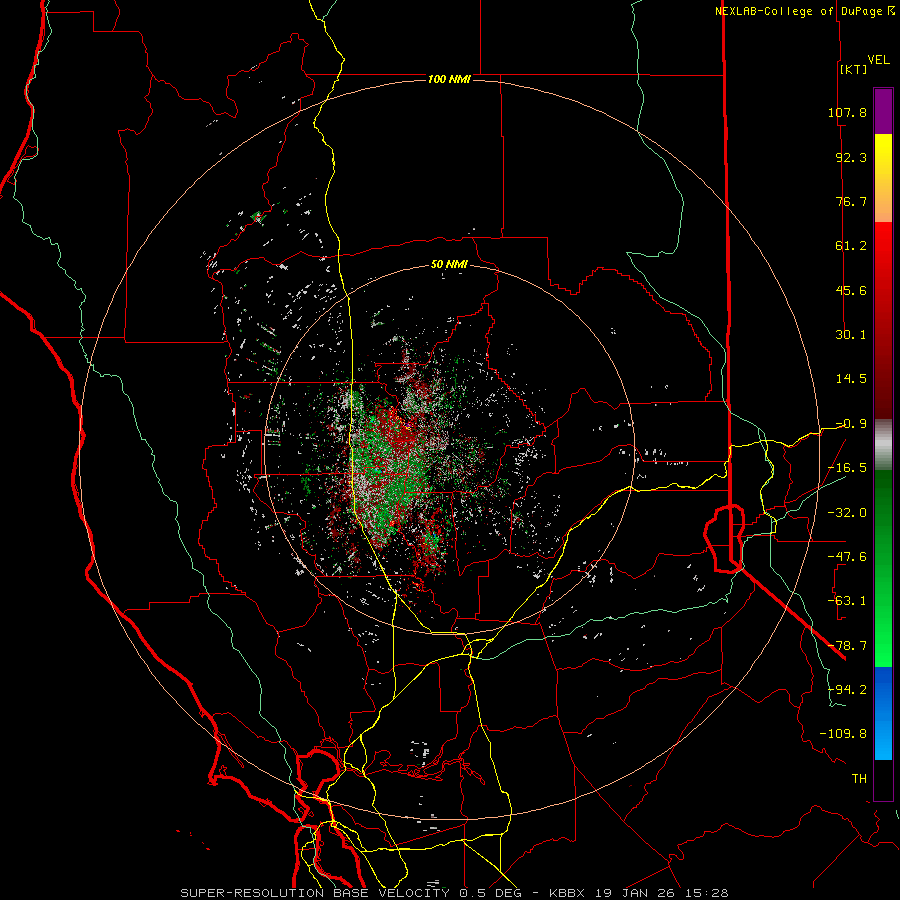Pick the black TH segment of the color bar
Image resolution: width=900 pixels, height=900 pixels.
(883, 779)
